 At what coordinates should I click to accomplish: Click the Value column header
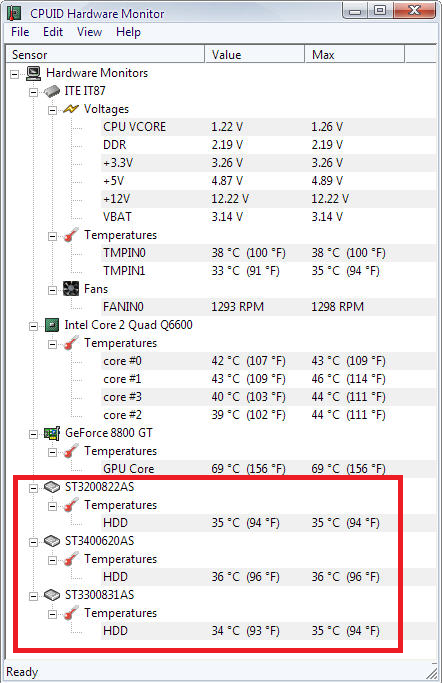[x=255, y=55]
